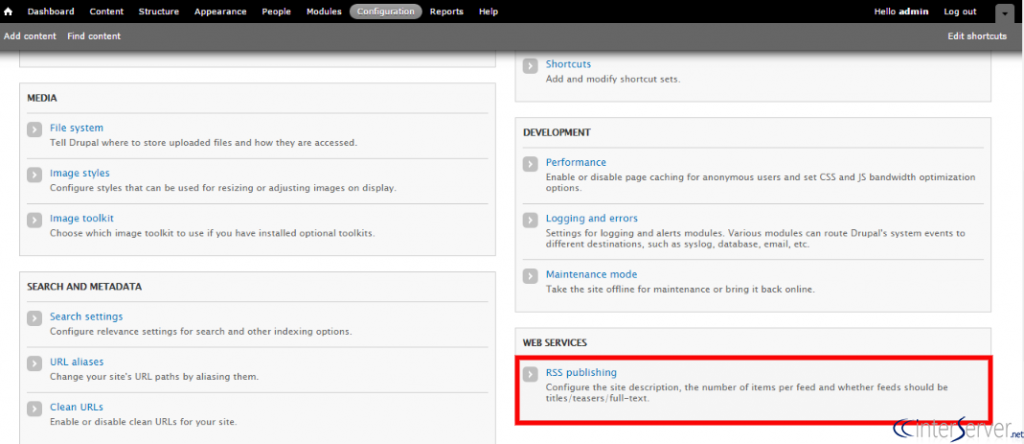Image resolution: width=1024 pixels, height=444 pixels.
Task: Open the Modules menu
Action: pos(324,11)
